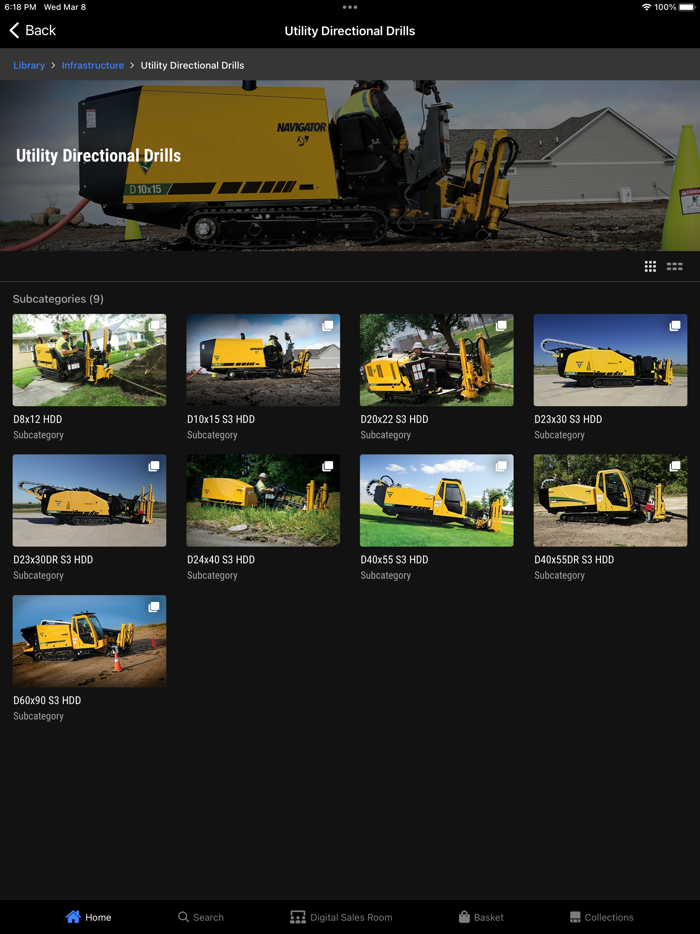Screen dimensions: 700x934
Task: Click the D10x15 S3 HDD title text
Action: (x=221, y=419)
